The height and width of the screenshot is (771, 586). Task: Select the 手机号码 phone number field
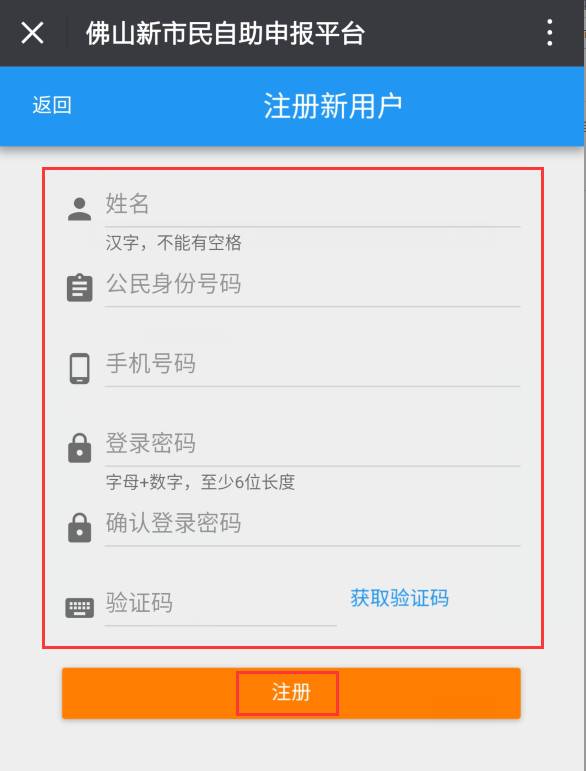[x=312, y=365]
